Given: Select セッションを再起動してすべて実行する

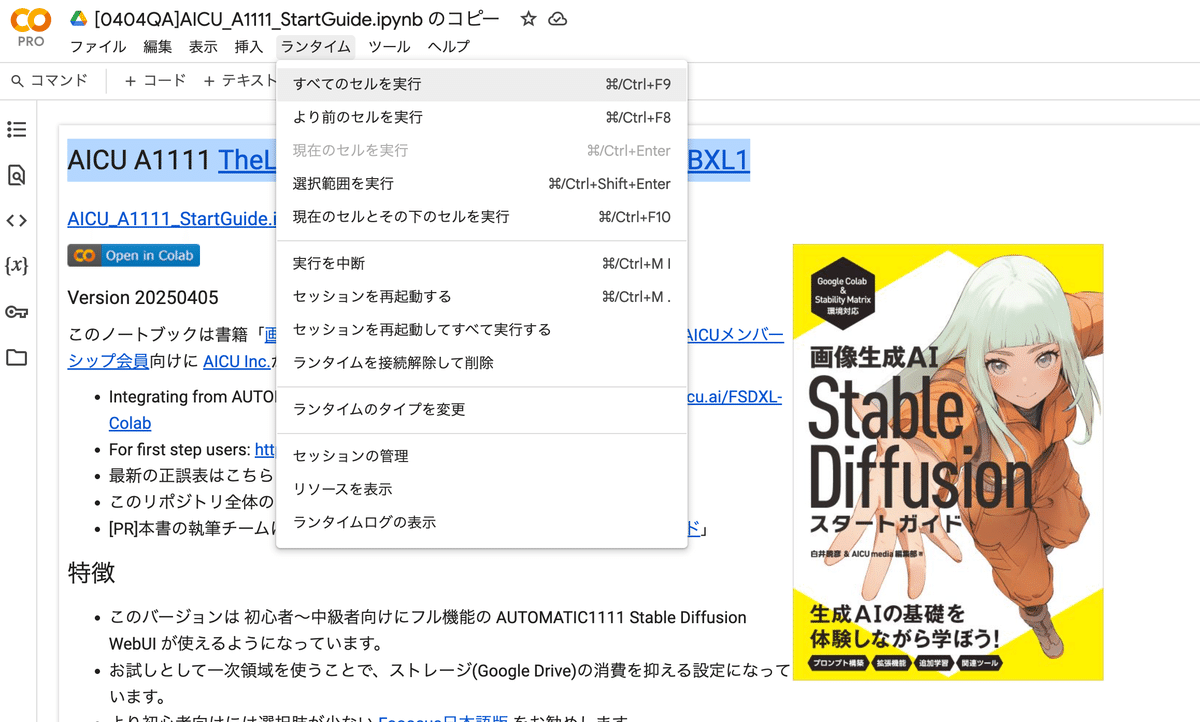Looking at the screenshot, I should tap(482, 330).
